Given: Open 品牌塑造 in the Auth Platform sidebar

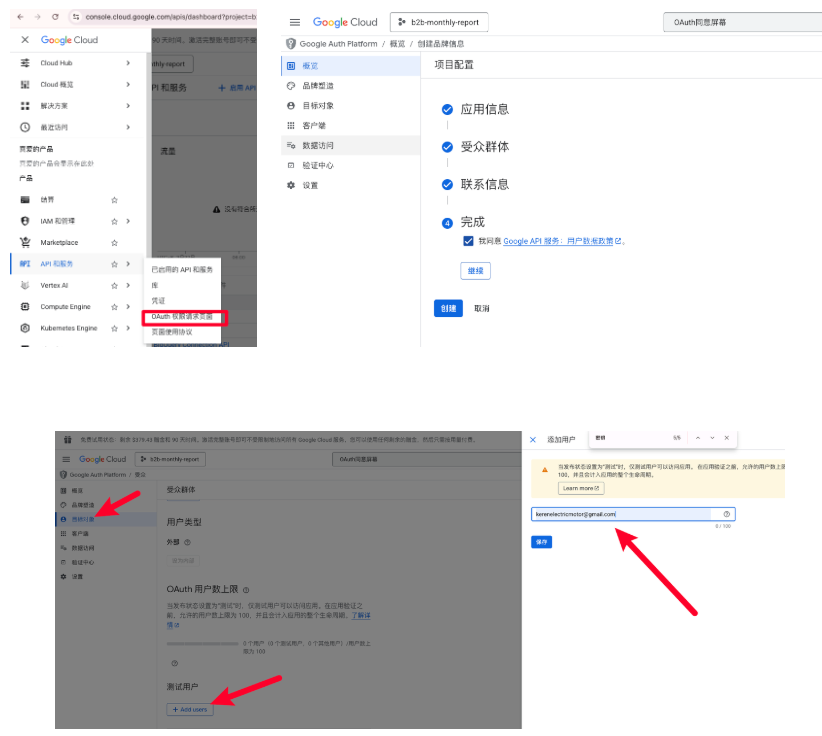Looking at the screenshot, I should coord(351,86).
